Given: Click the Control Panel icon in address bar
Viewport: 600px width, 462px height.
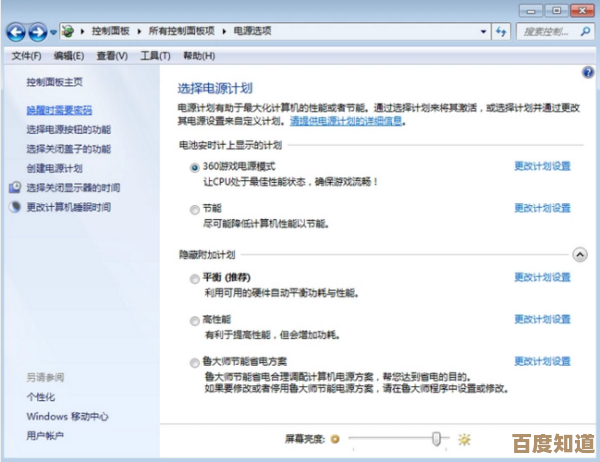Looking at the screenshot, I should click(68, 31).
